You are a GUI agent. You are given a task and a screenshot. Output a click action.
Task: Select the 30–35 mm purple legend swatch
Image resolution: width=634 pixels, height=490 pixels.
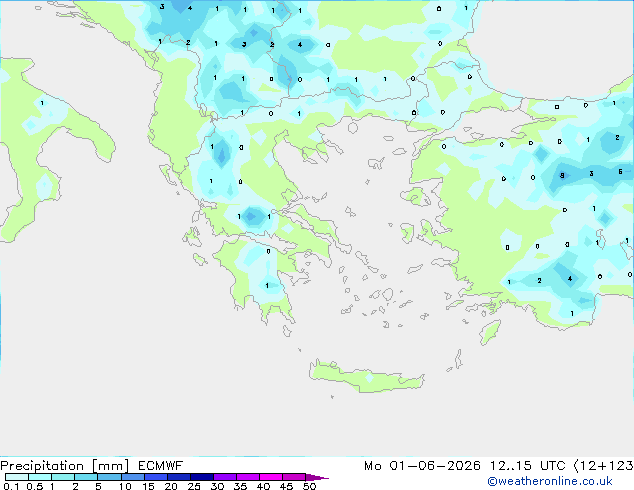pyautogui.click(x=225, y=477)
